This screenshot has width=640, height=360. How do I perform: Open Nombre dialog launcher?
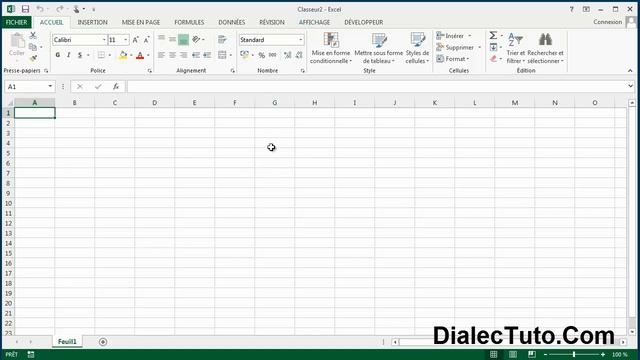coord(302,71)
